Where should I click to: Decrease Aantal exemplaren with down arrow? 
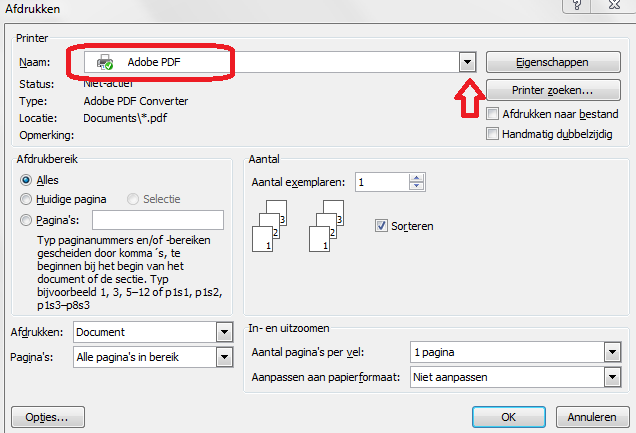click(416, 186)
